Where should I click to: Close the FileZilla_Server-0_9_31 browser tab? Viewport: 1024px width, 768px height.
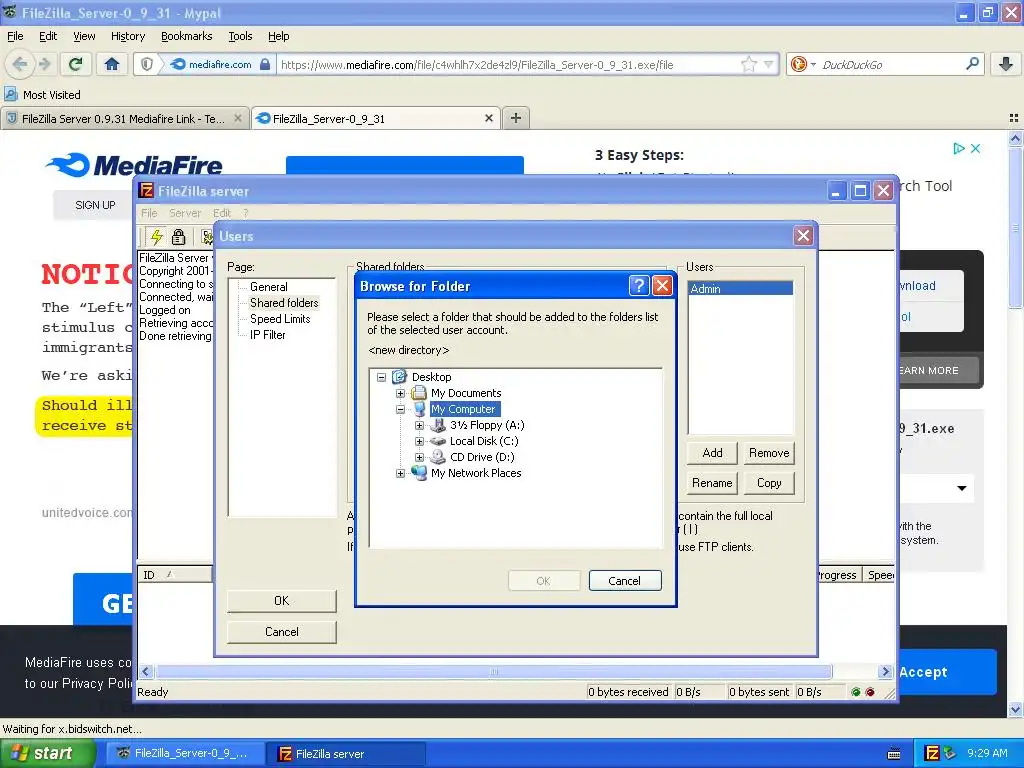pyautogui.click(x=488, y=118)
